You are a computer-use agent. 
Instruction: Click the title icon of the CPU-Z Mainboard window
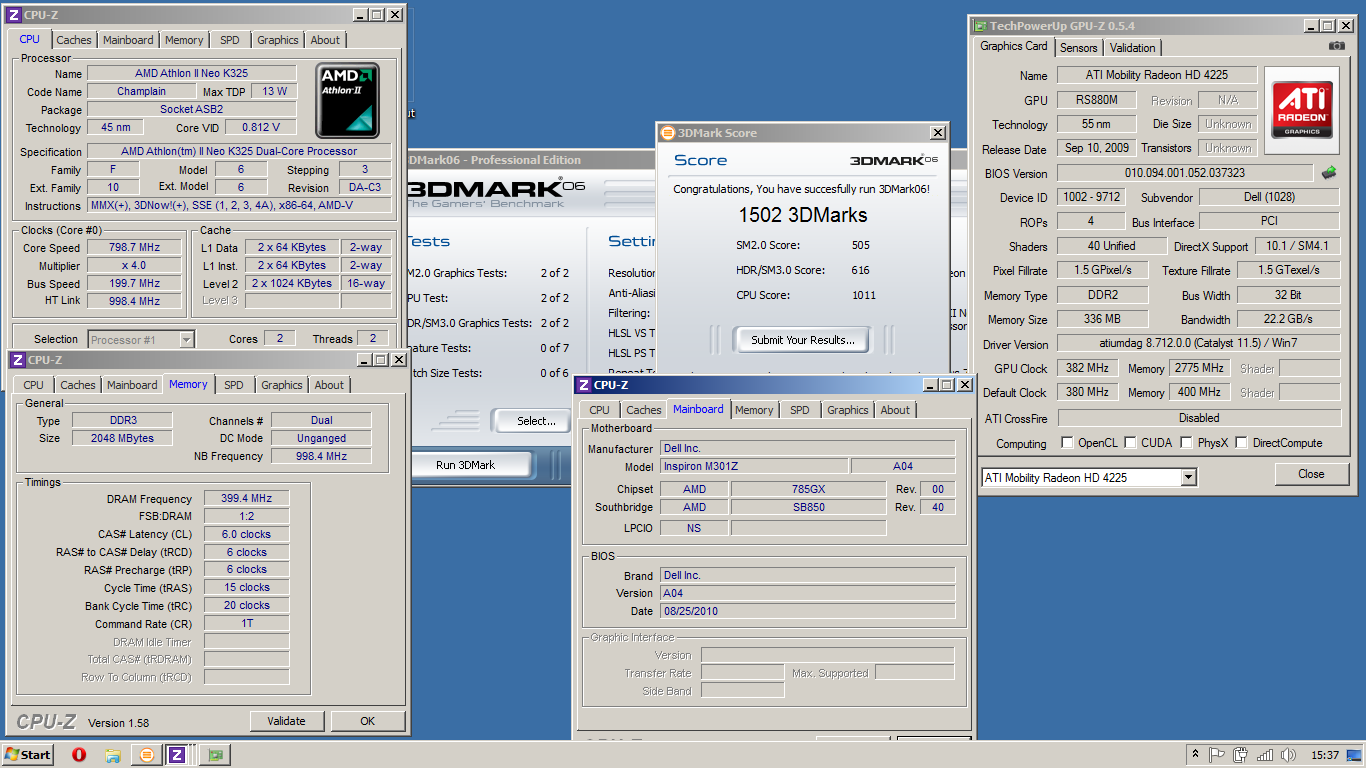tap(584, 385)
